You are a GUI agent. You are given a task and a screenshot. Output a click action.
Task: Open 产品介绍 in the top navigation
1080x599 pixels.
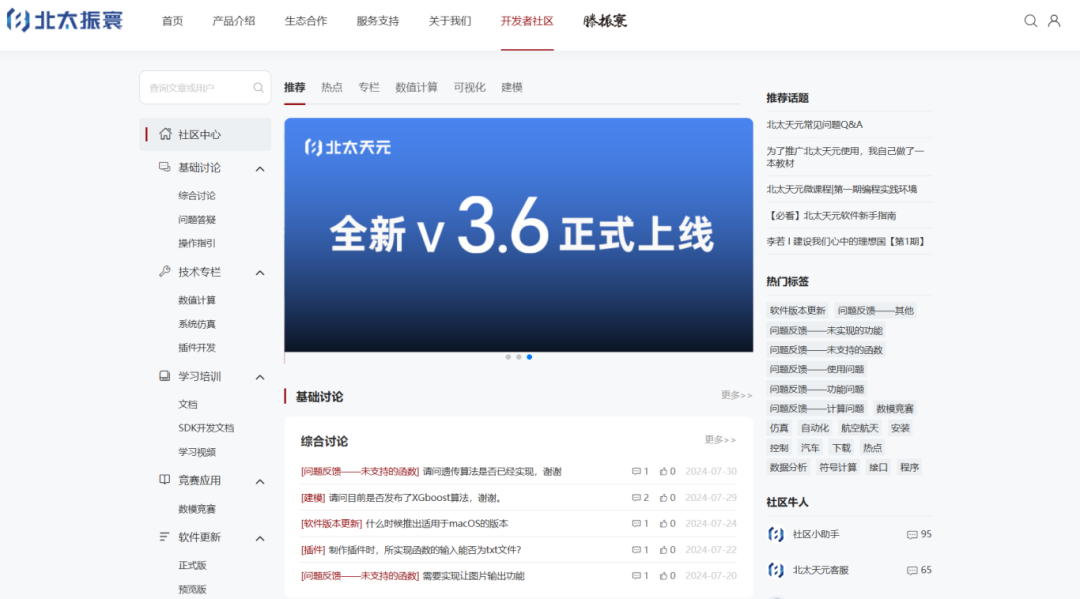pos(233,21)
